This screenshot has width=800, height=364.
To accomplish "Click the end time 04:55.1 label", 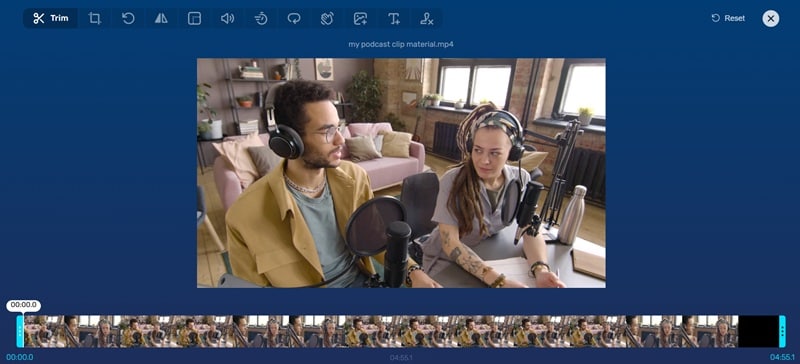I will [x=782, y=357].
